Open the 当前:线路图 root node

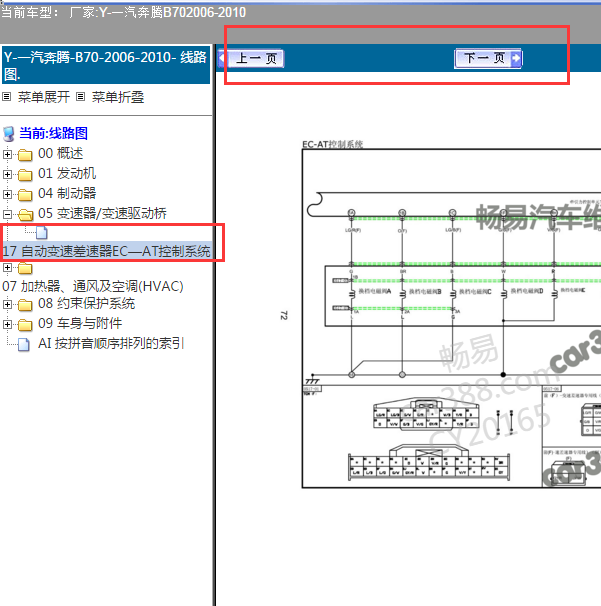click(53, 133)
